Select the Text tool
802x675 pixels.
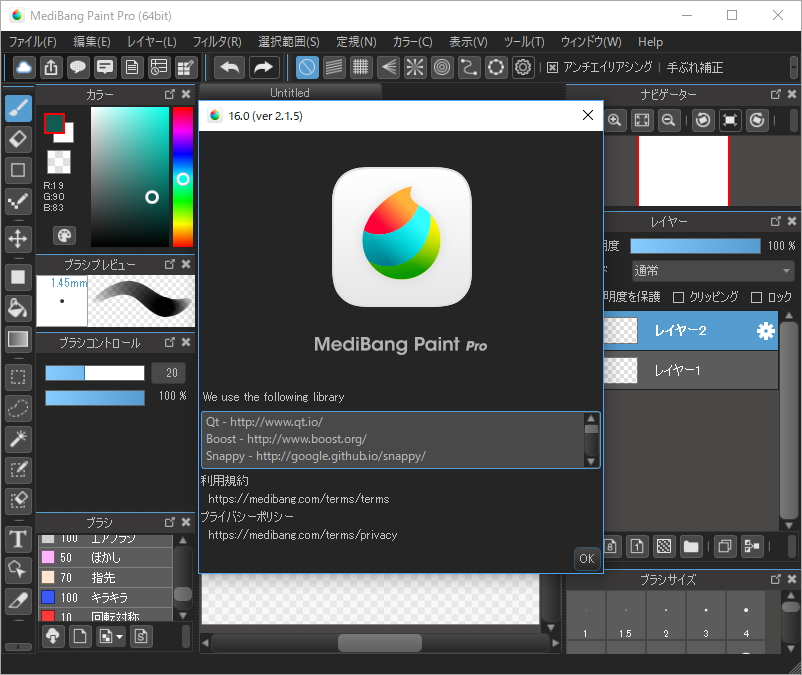pyautogui.click(x=18, y=538)
